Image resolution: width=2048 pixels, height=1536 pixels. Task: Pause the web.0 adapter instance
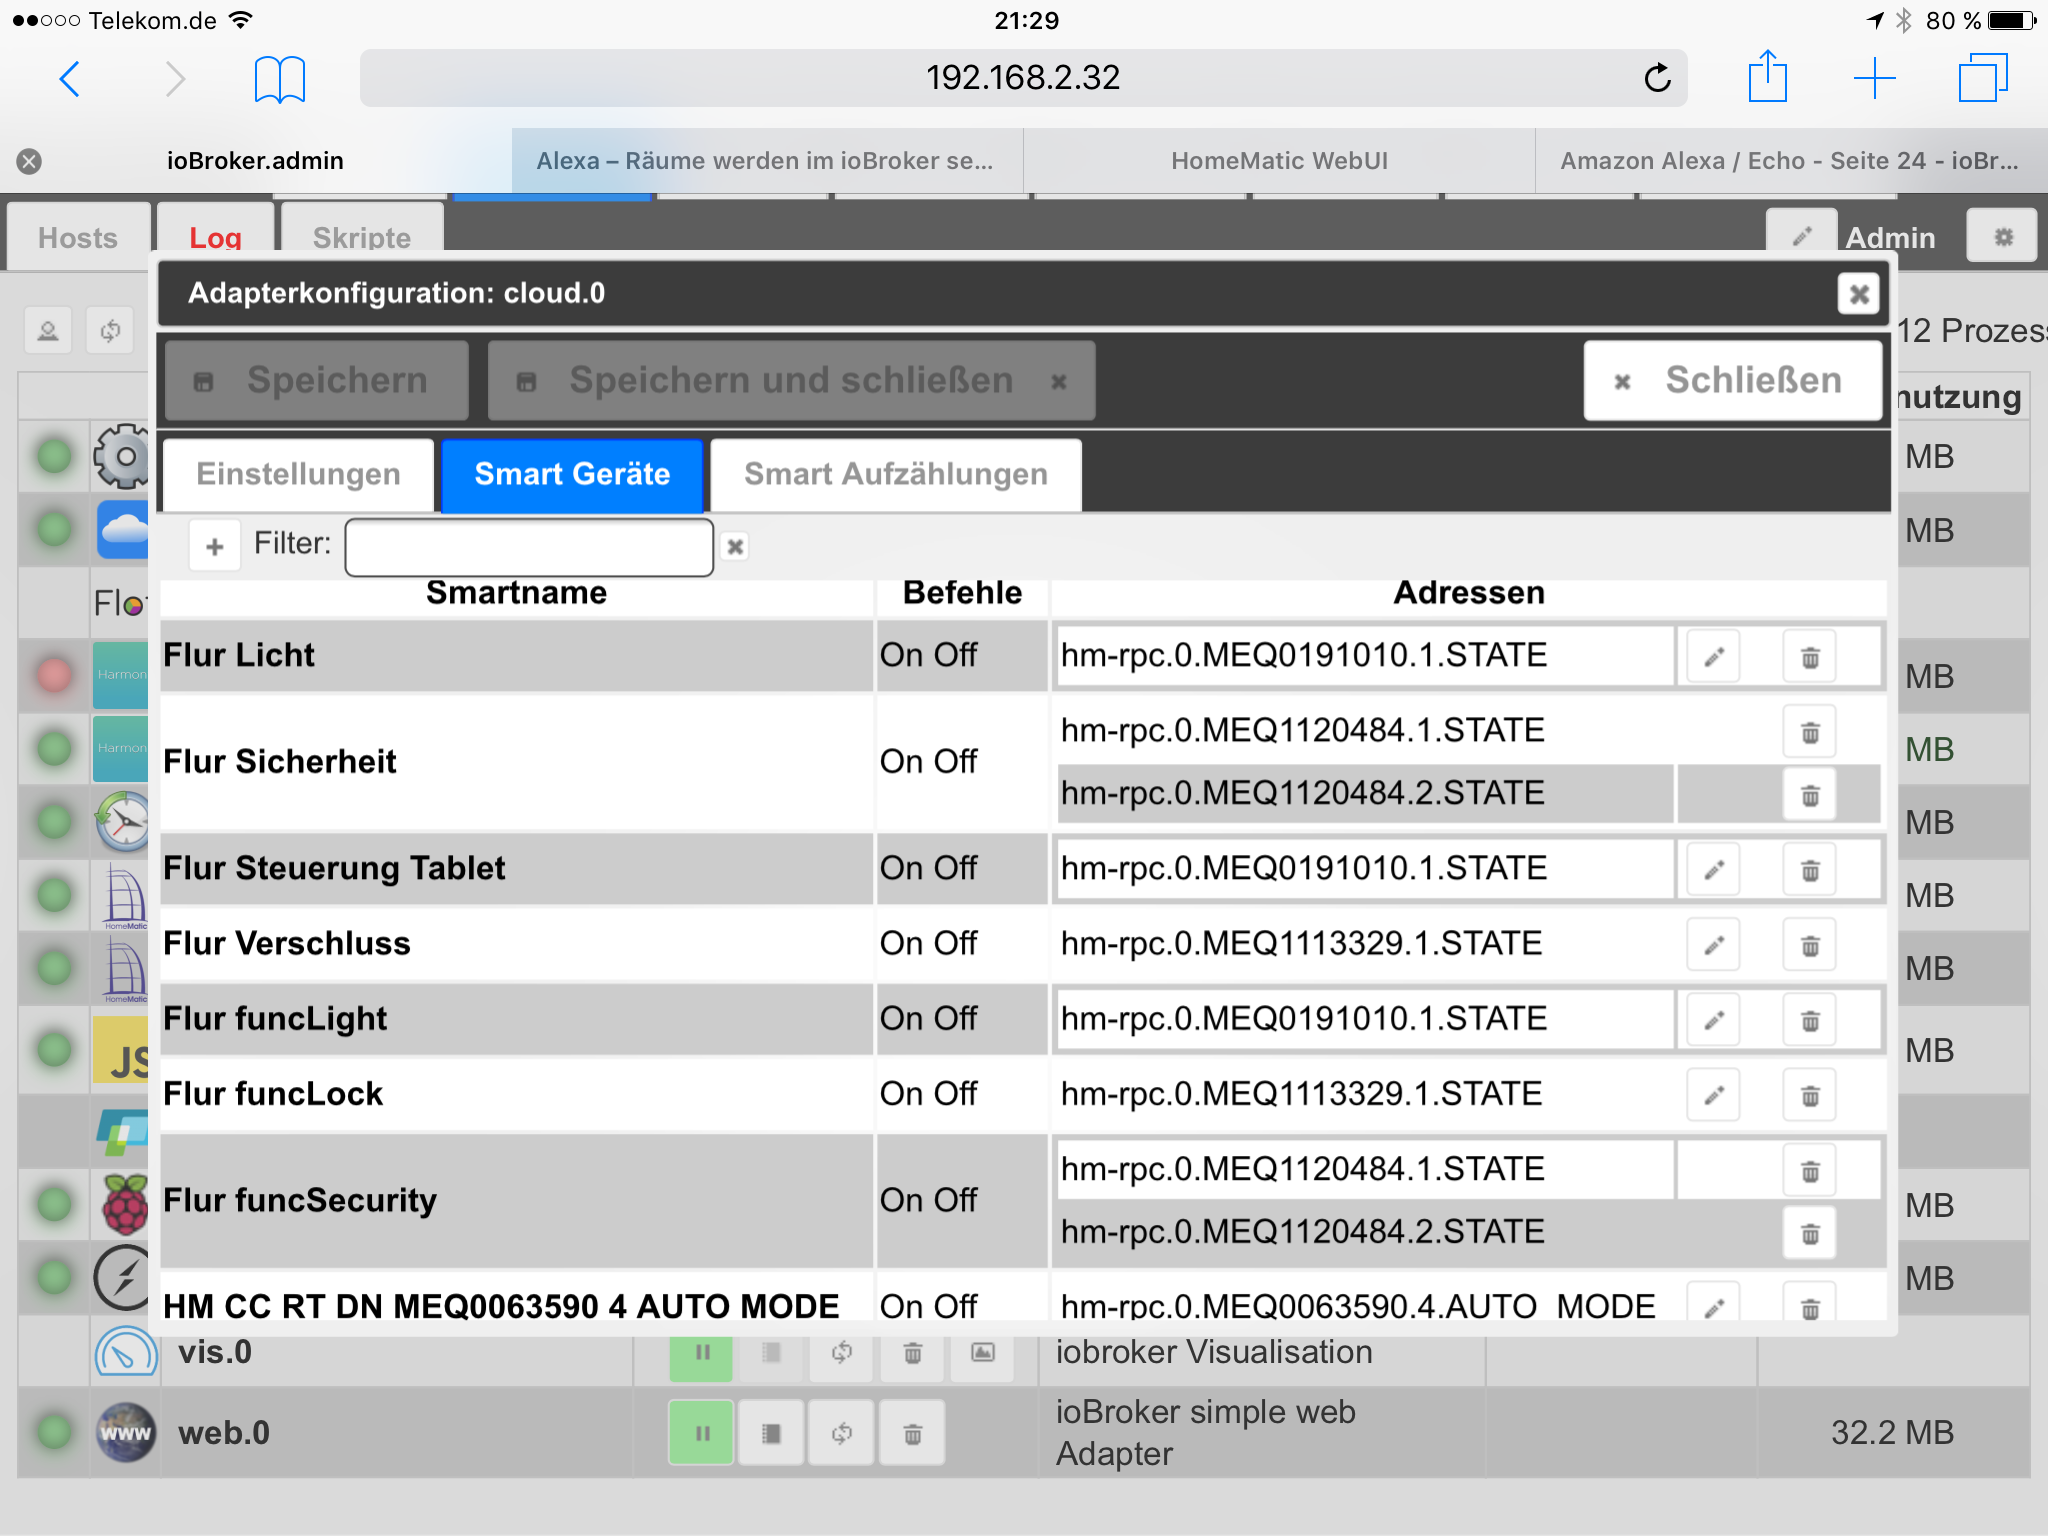pyautogui.click(x=701, y=1434)
